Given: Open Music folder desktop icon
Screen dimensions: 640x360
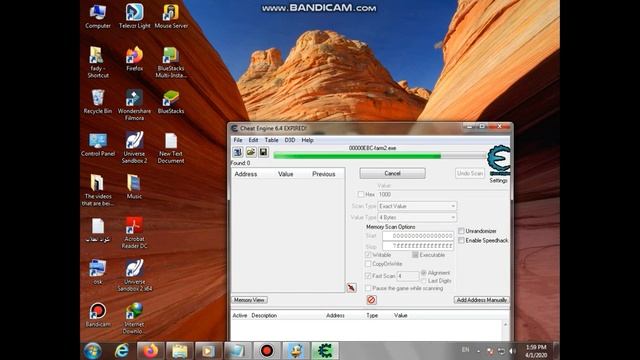Looking at the screenshot, I should tap(134, 187).
